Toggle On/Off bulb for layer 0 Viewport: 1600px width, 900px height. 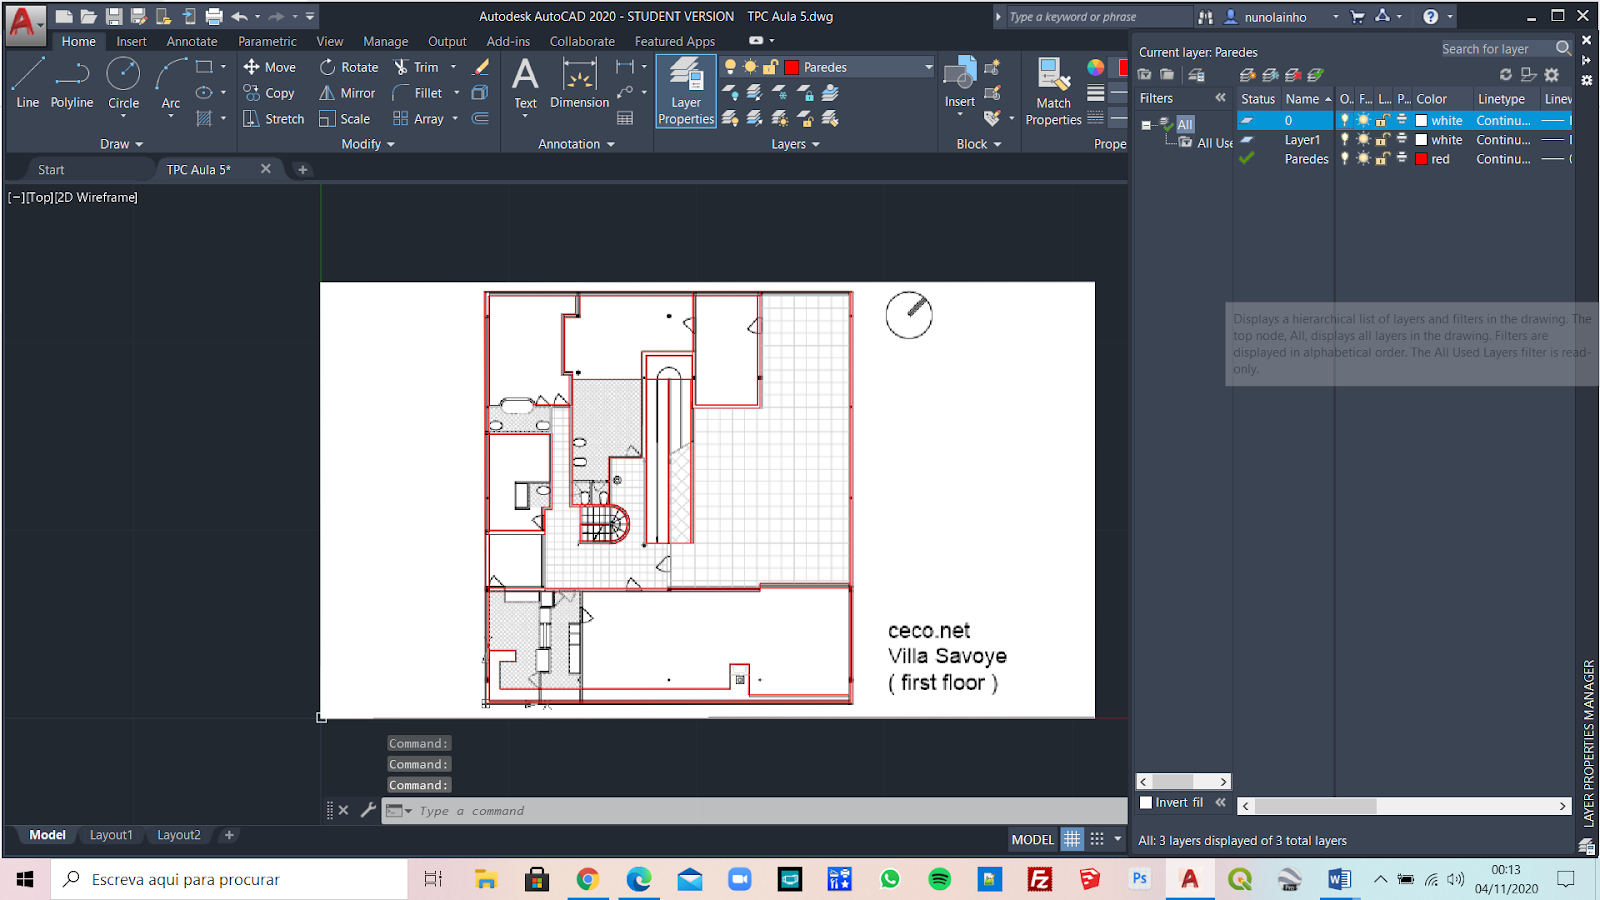click(1345, 120)
